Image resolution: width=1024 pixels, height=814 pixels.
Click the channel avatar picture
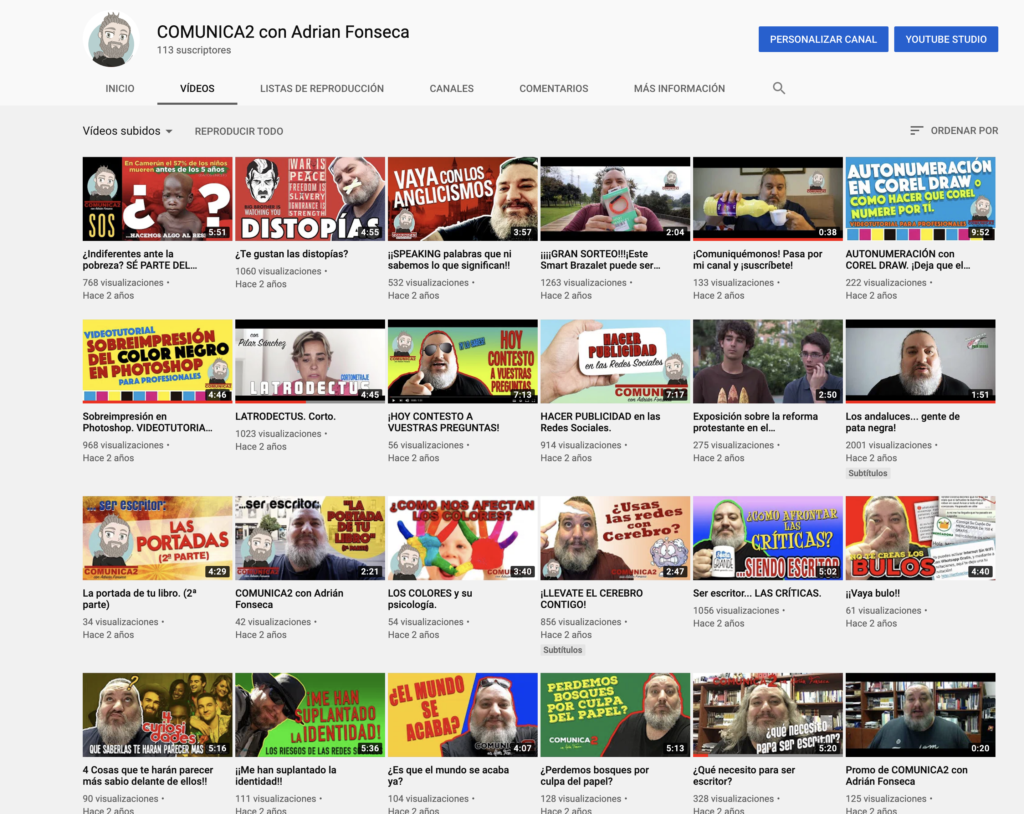tap(111, 40)
